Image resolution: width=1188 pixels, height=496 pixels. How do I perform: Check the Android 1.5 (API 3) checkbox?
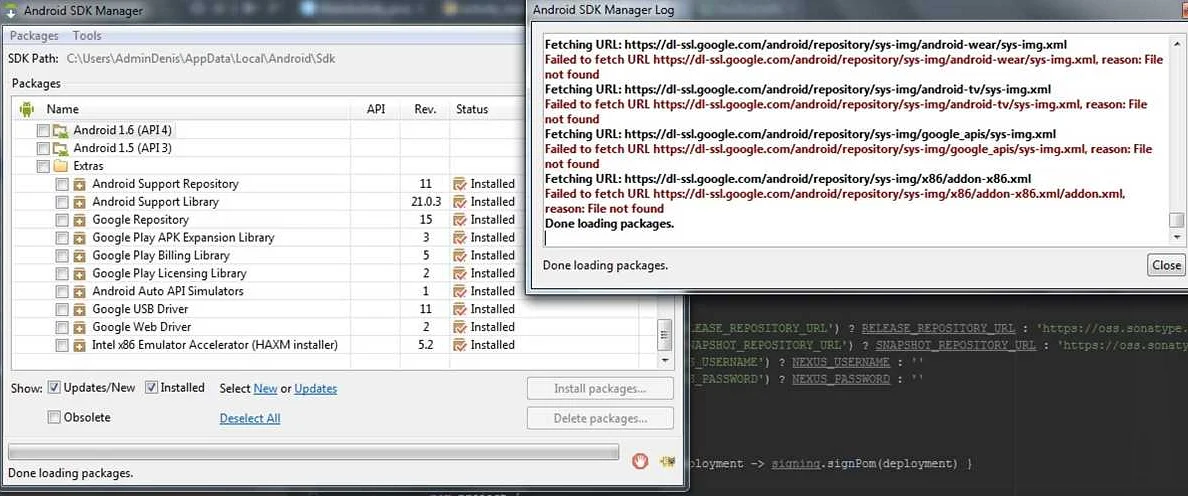43,148
